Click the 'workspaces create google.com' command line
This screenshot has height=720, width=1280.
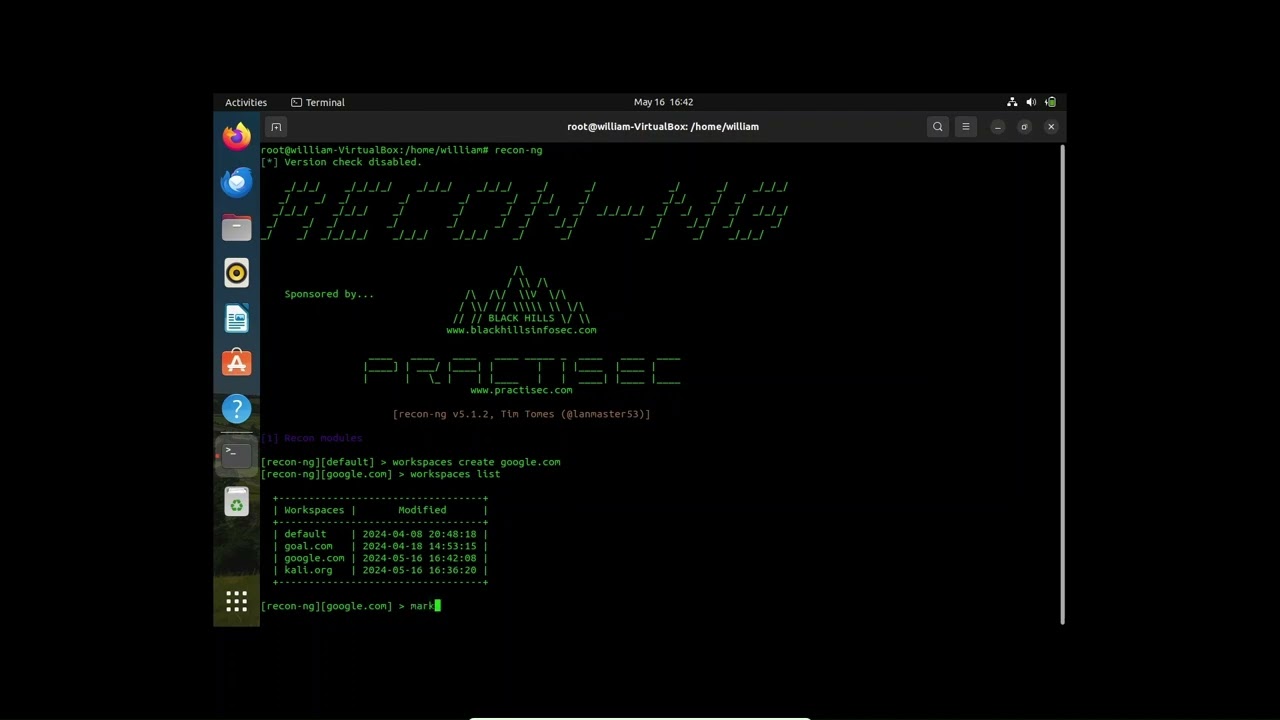[x=411, y=462]
